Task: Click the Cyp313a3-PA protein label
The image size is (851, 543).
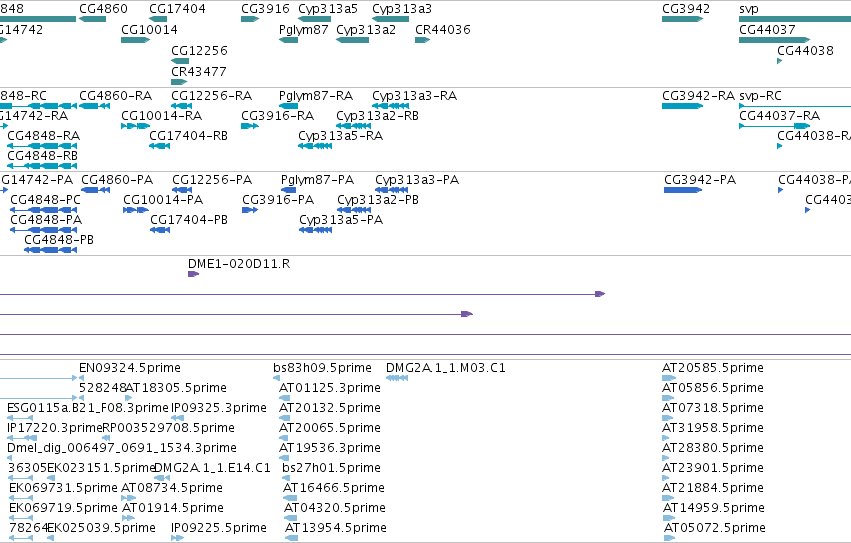Action: 417,180
